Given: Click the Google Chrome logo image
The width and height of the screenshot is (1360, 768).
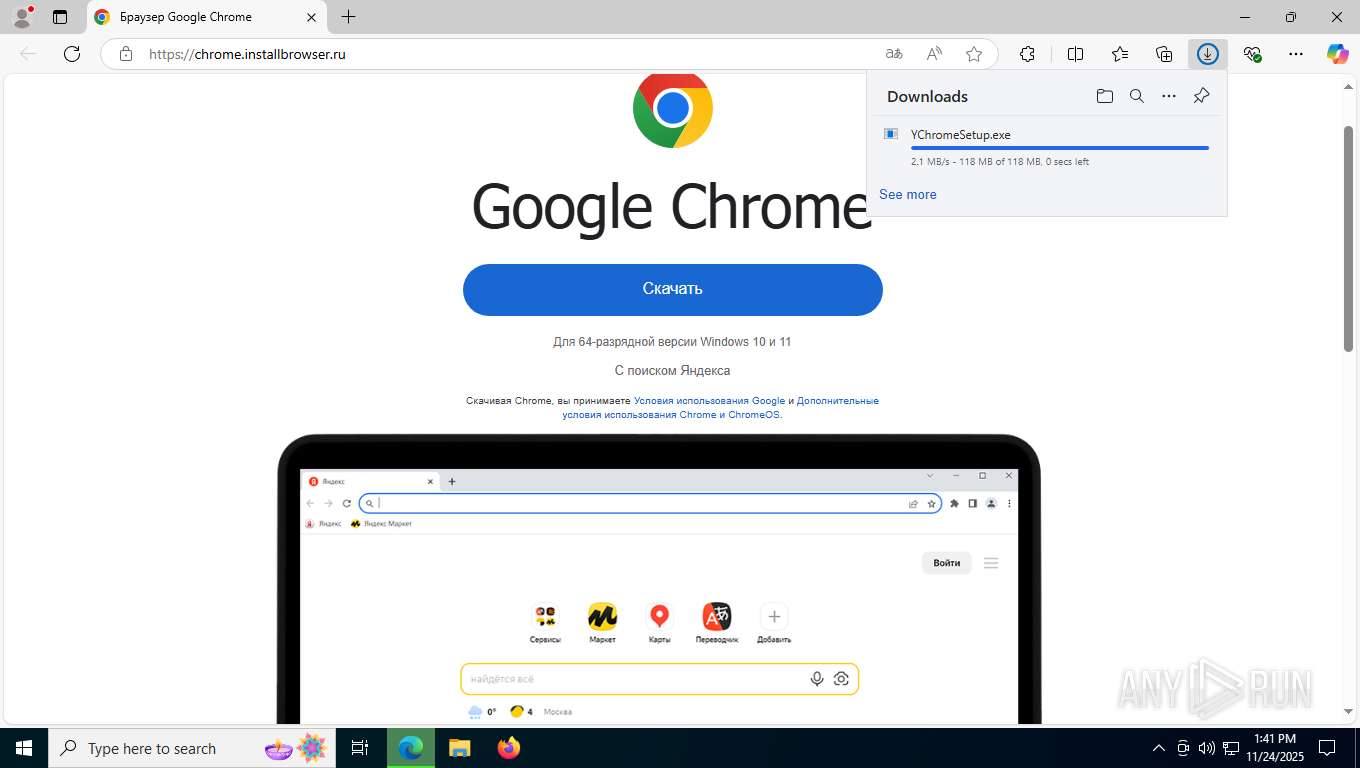Looking at the screenshot, I should (673, 108).
